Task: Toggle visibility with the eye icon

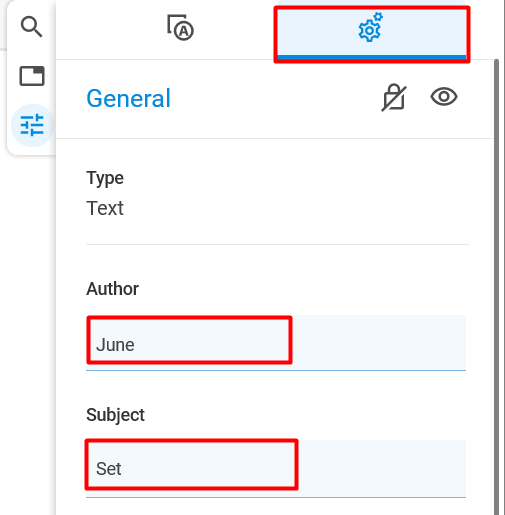Action: (x=444, y=97)
